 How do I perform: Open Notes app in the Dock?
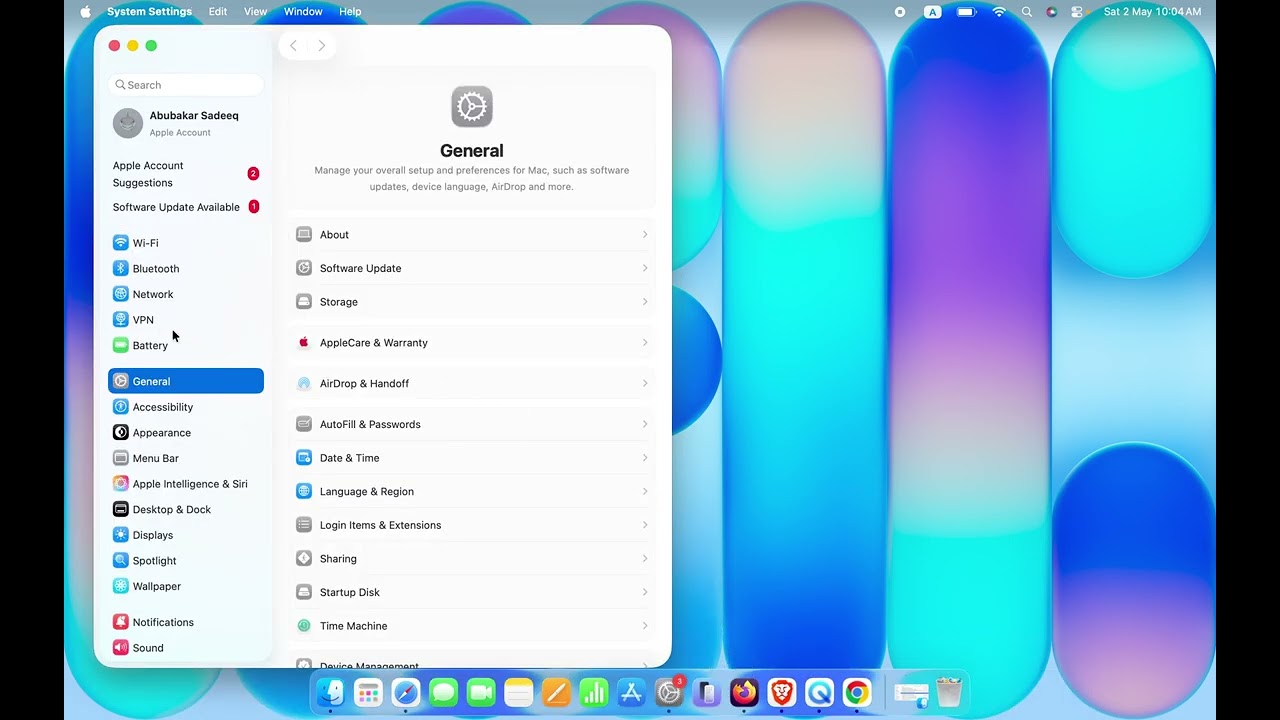[x=519, y=692]
